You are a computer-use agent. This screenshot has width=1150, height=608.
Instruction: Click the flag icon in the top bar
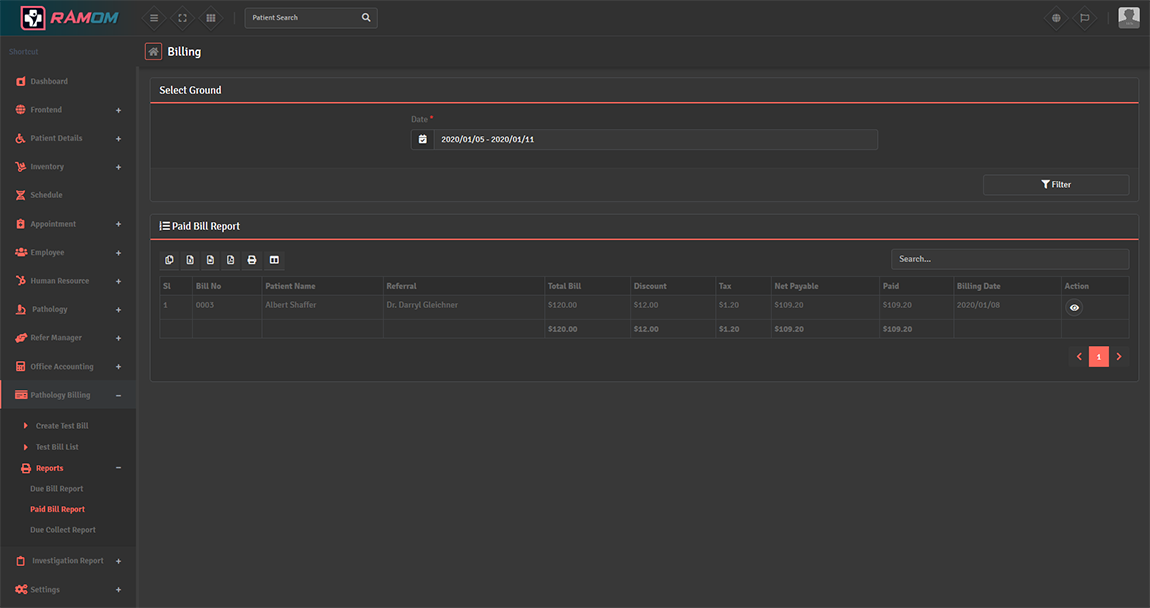pos(1084,18)
